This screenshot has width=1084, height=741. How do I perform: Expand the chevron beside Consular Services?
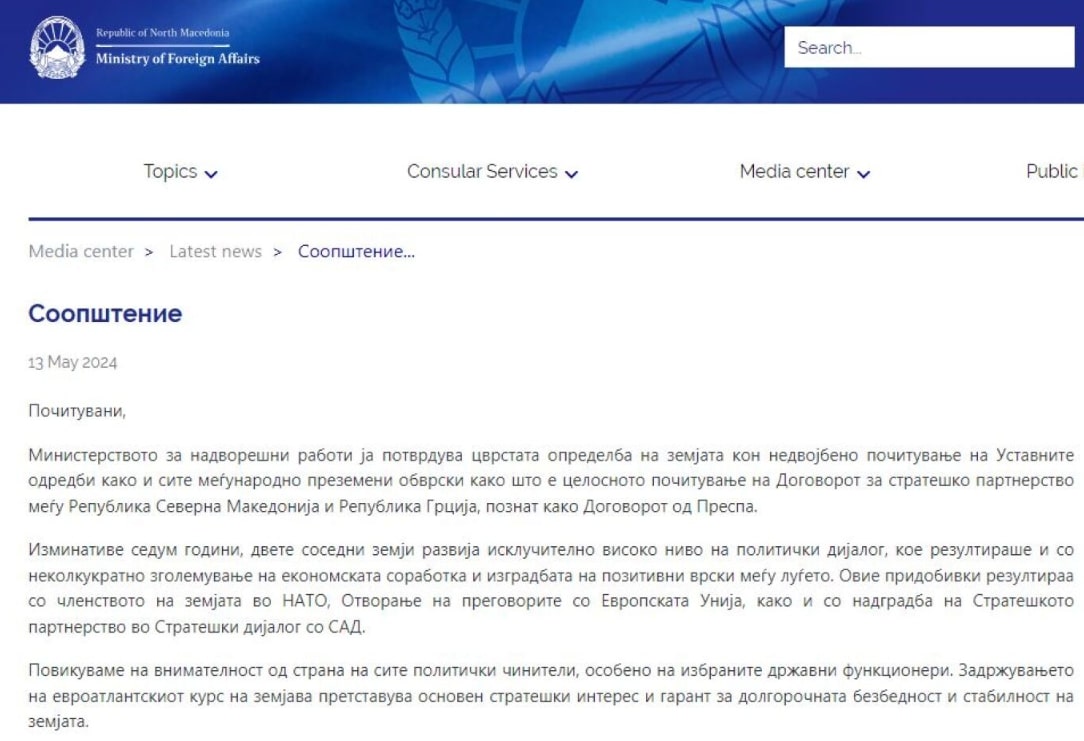point(571,174)
